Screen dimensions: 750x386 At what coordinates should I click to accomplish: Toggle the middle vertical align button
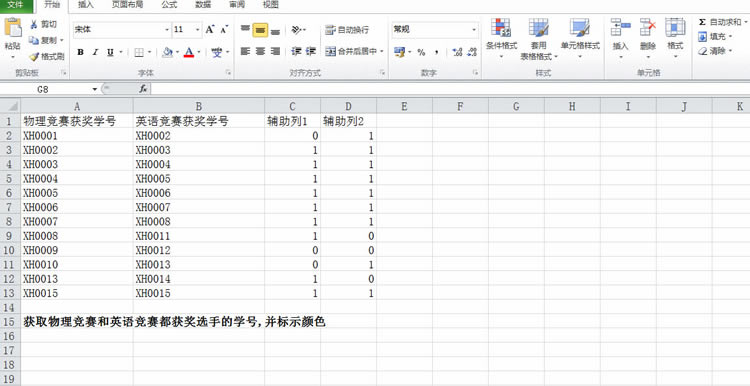[260, 30]
